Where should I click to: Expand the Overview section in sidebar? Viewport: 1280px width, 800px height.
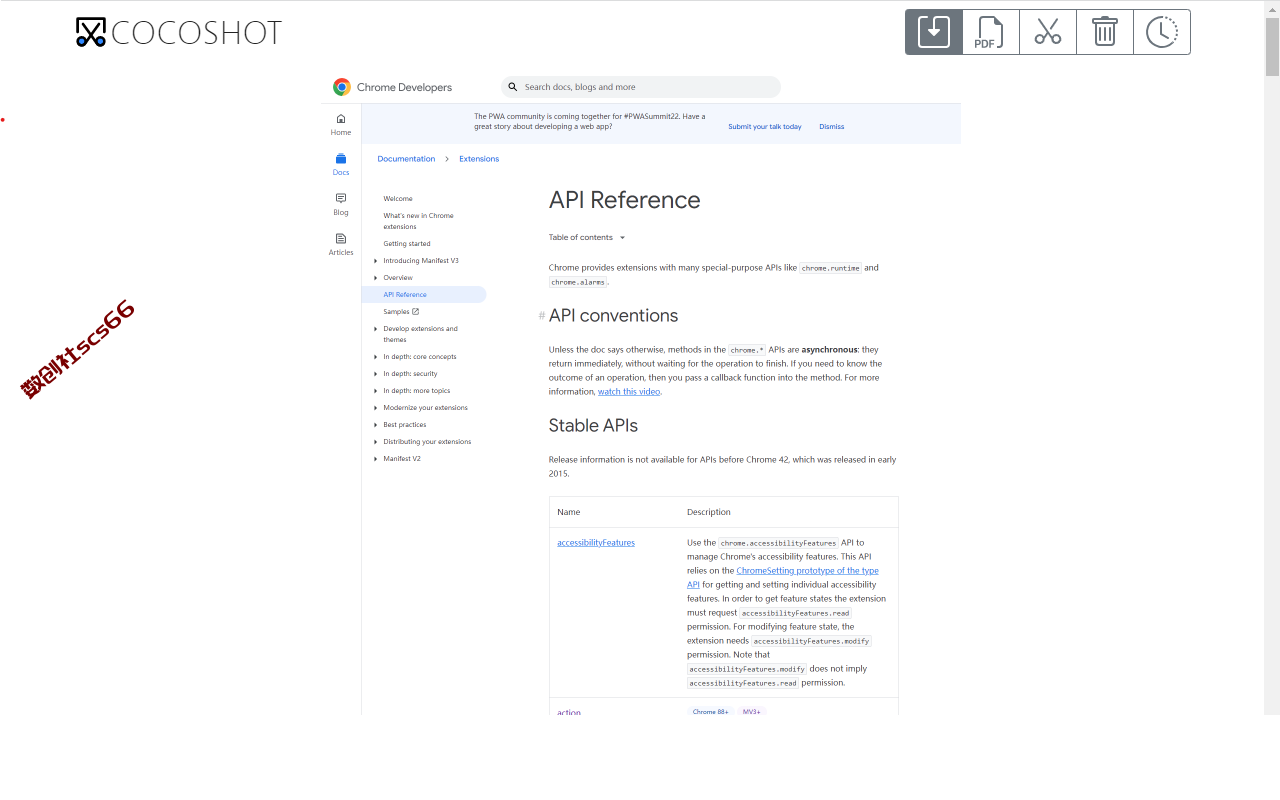pyautogui.click(x=375, y=278)
